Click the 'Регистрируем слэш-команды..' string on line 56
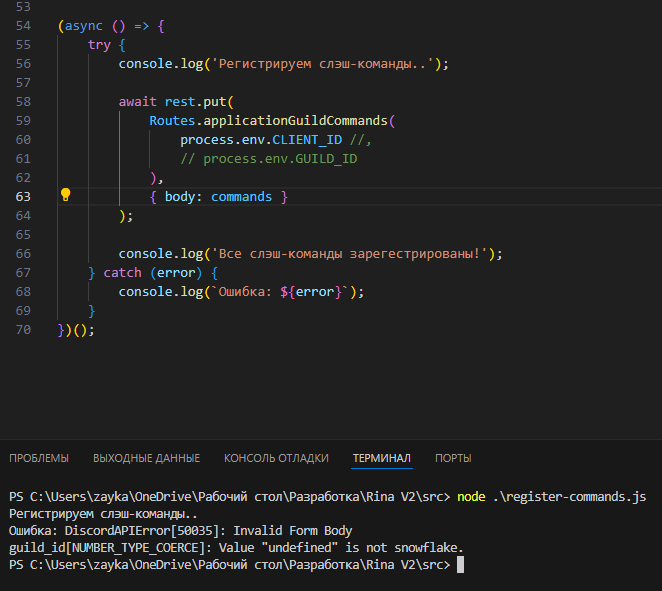The width and height of the screenshot is (662, 591). (x=323, y=64)
